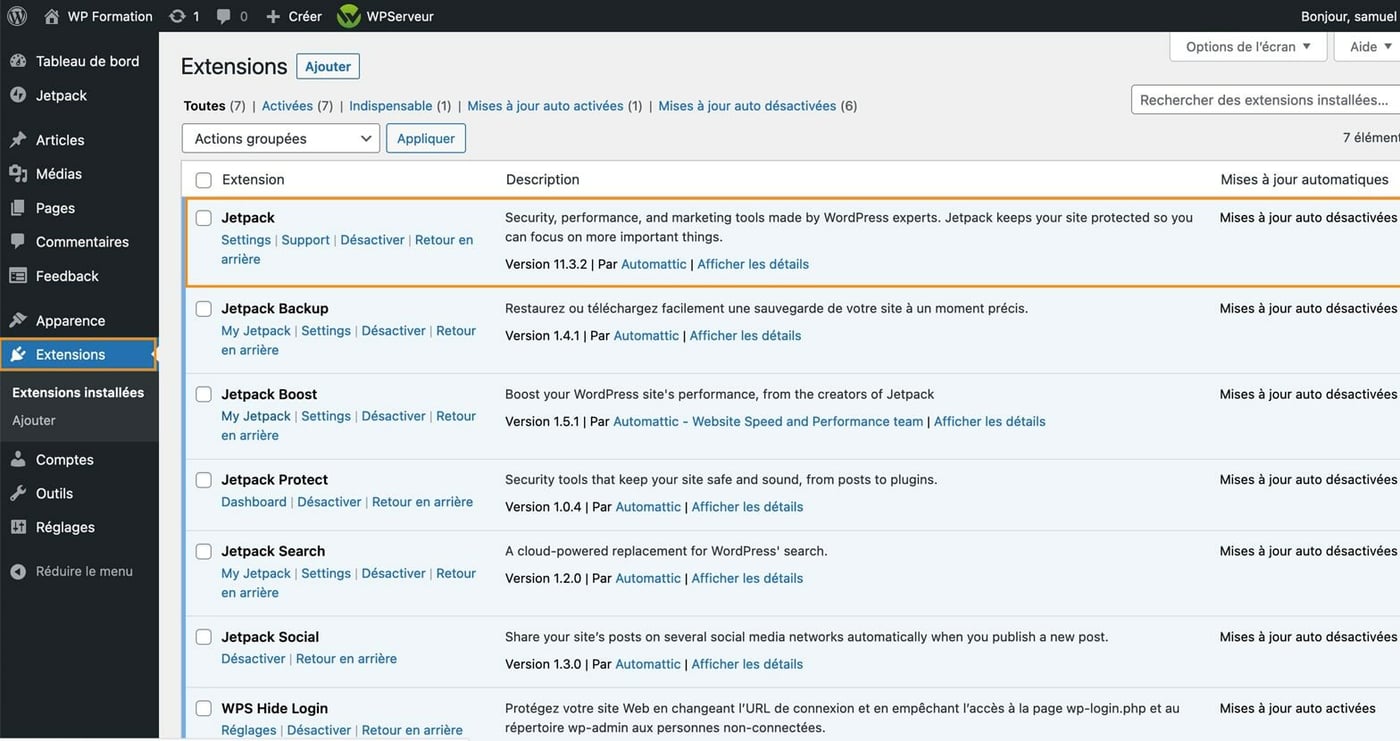Open Jetpack from the sidebar menu
Image resolution: width=1400 pixels, height=741 pixels.
coord(61,95)
